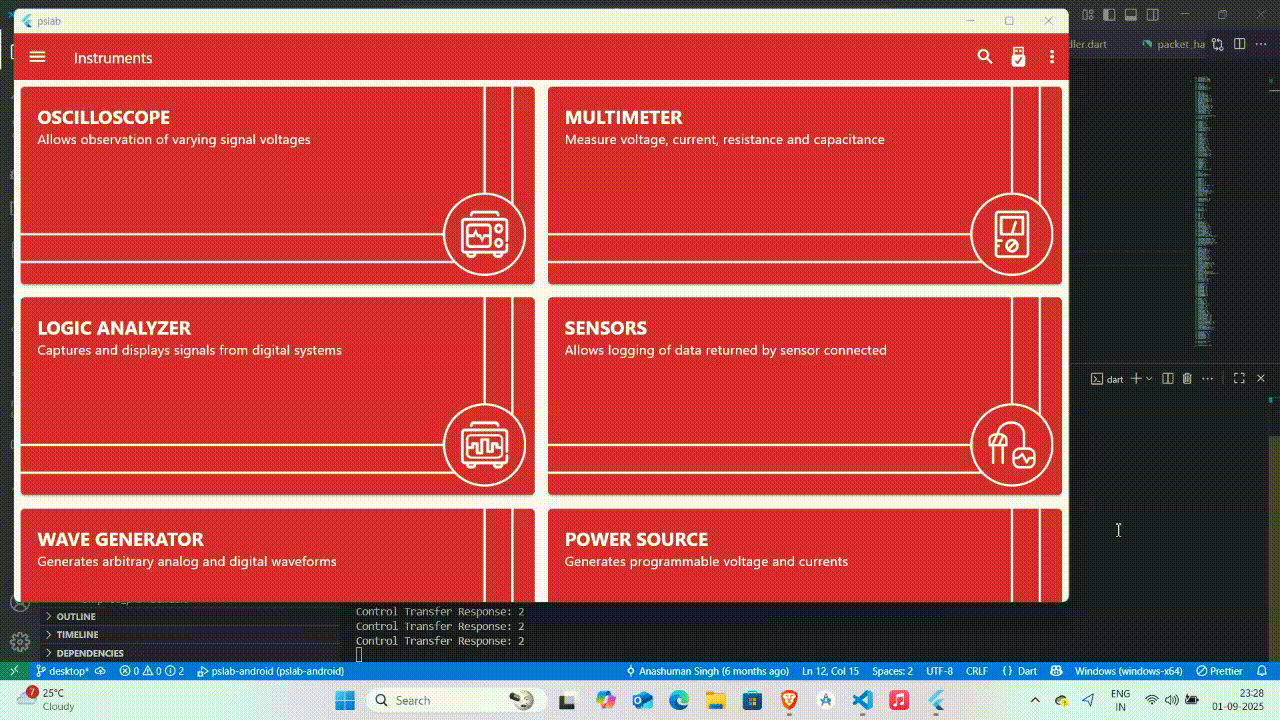1280x720 pixels.
Task: Click the device connection status icon
Action: tap(1018, 57)
